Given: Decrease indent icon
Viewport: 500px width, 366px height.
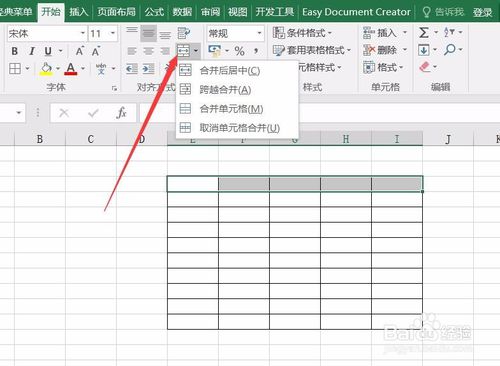Looking at the screenshot, I should (x=132, y=69).
